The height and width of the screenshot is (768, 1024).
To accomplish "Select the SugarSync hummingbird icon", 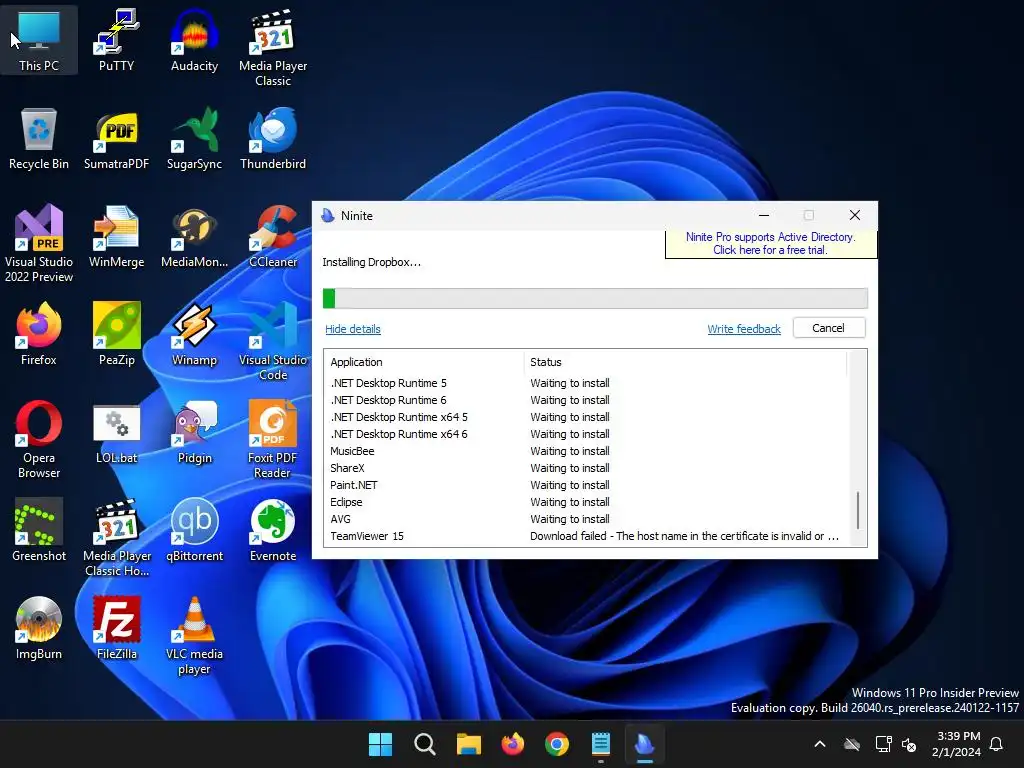I will [194, 138].
